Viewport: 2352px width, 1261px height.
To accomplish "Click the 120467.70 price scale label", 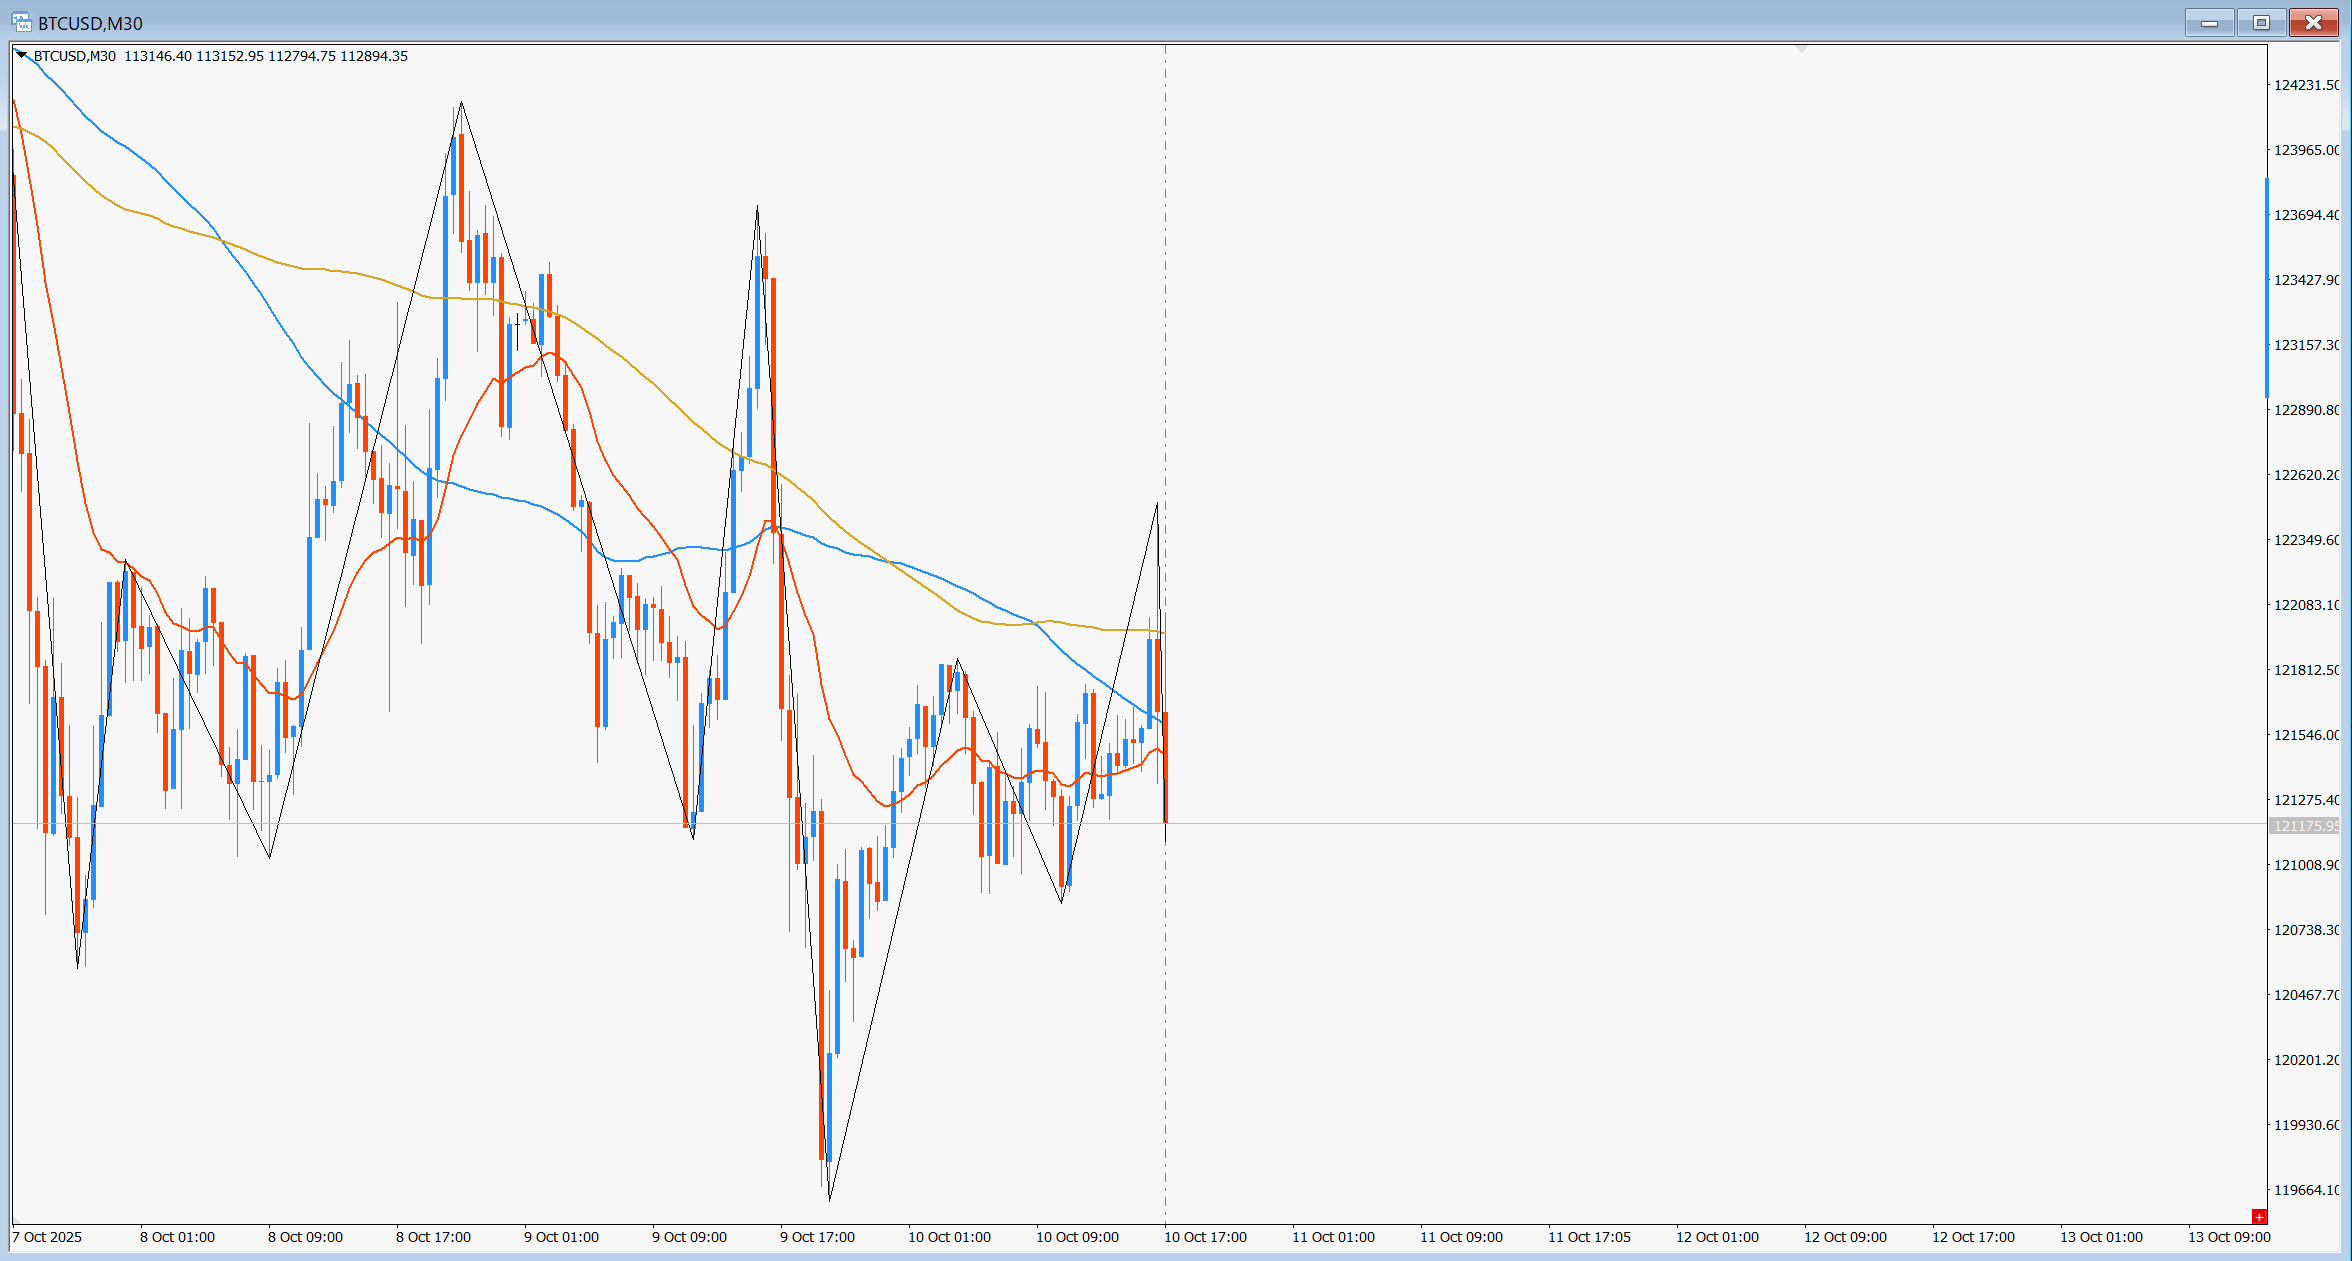I will 2306,995.
